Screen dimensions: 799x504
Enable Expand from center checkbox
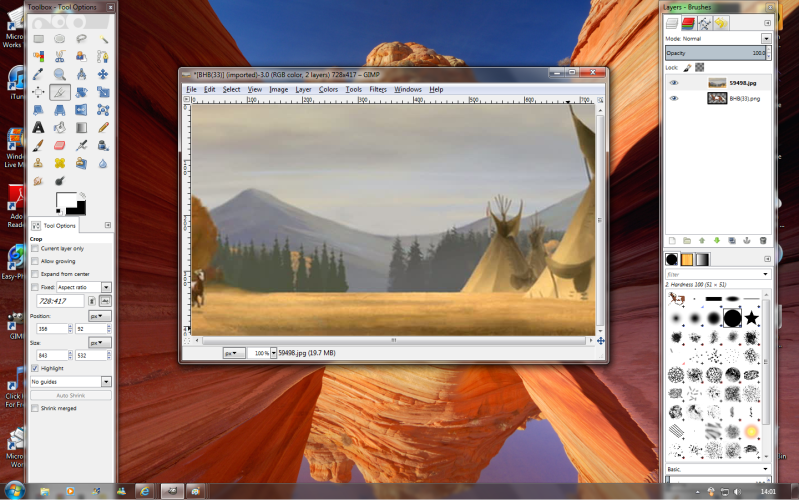pyautogui.click(x=35, y=274)
